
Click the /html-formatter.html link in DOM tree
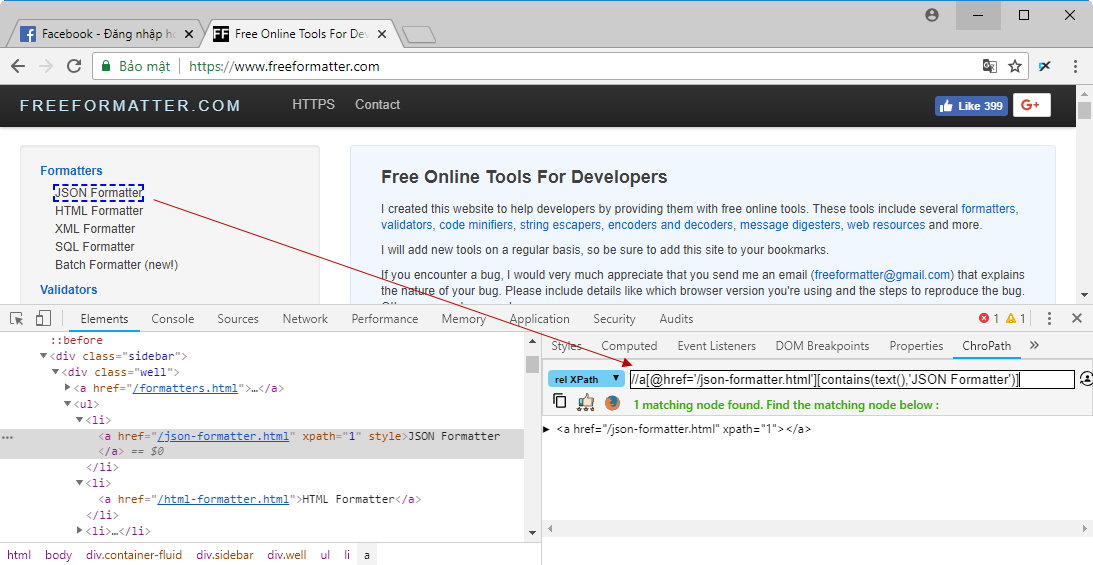[x=223, y=499]
